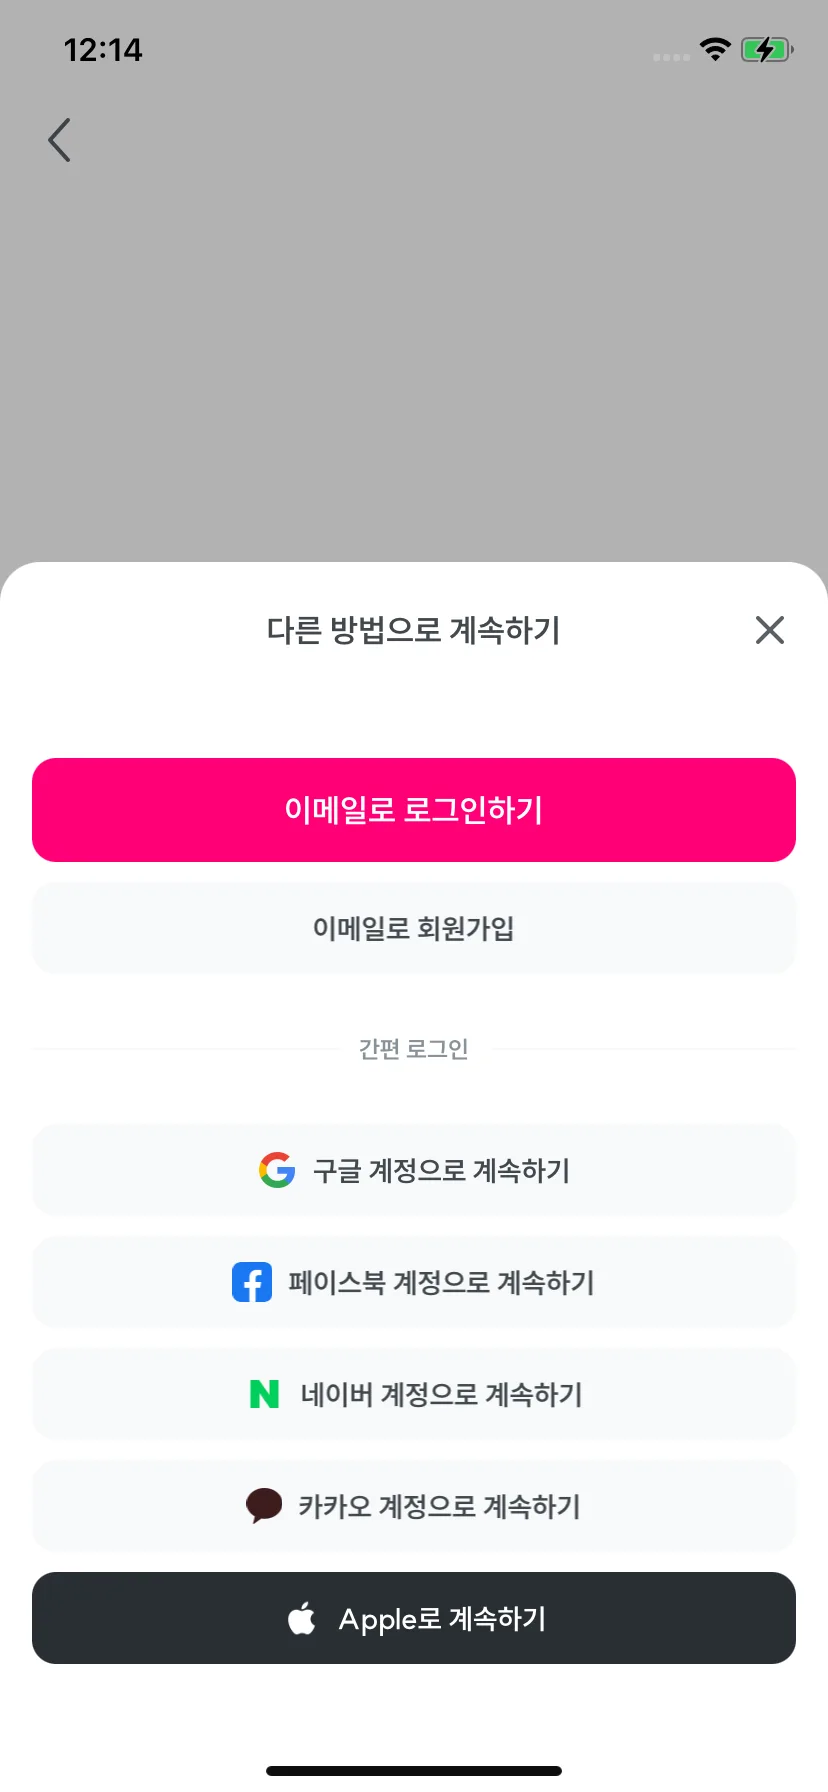Tap the Wi-Fi status icon

[x=715, y=49]
